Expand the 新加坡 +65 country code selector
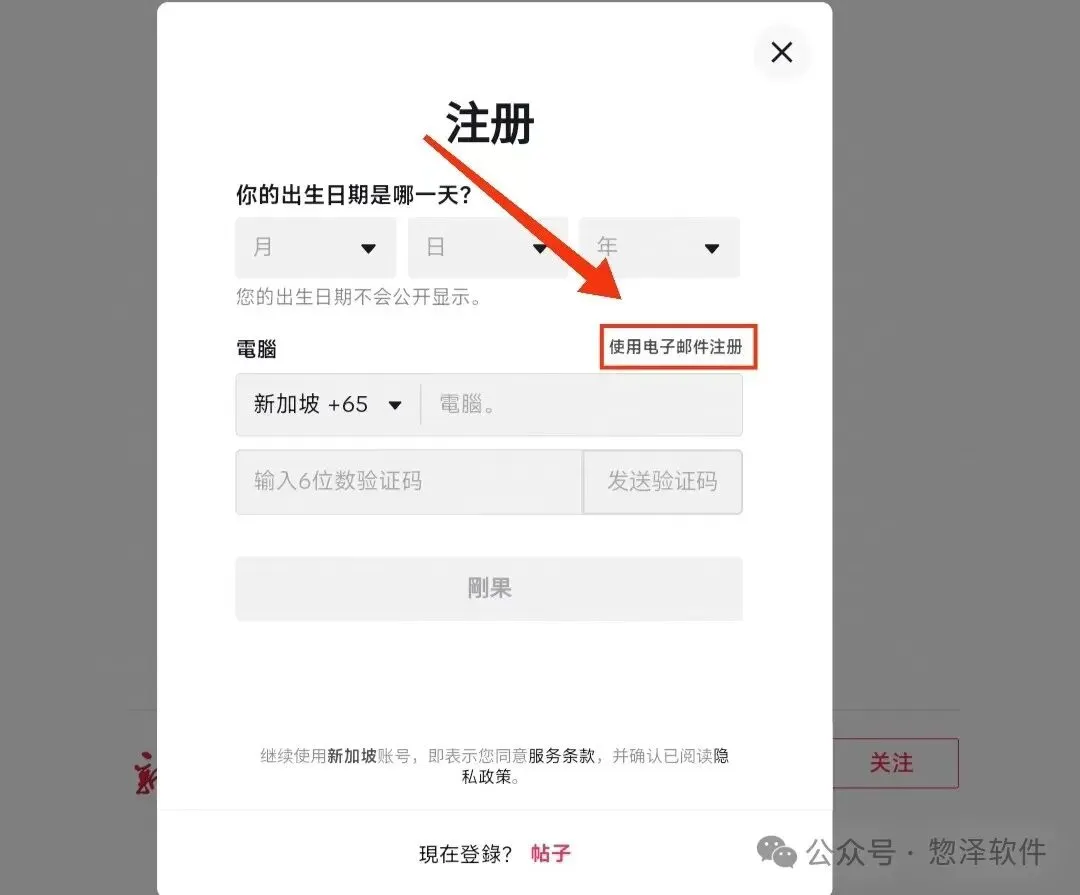 pos(328,404)
